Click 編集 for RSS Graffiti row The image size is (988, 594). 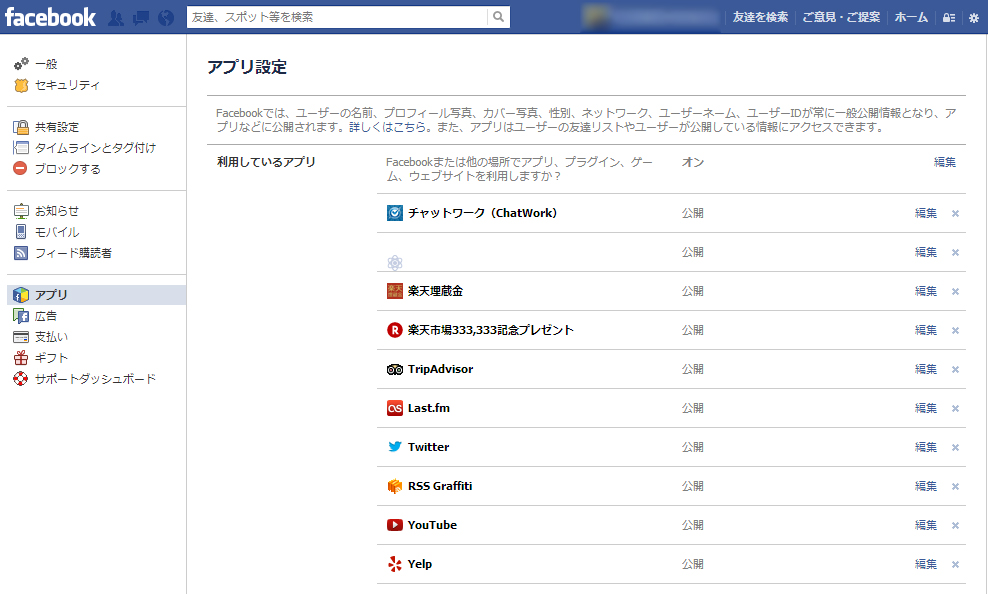coord(926,487)
